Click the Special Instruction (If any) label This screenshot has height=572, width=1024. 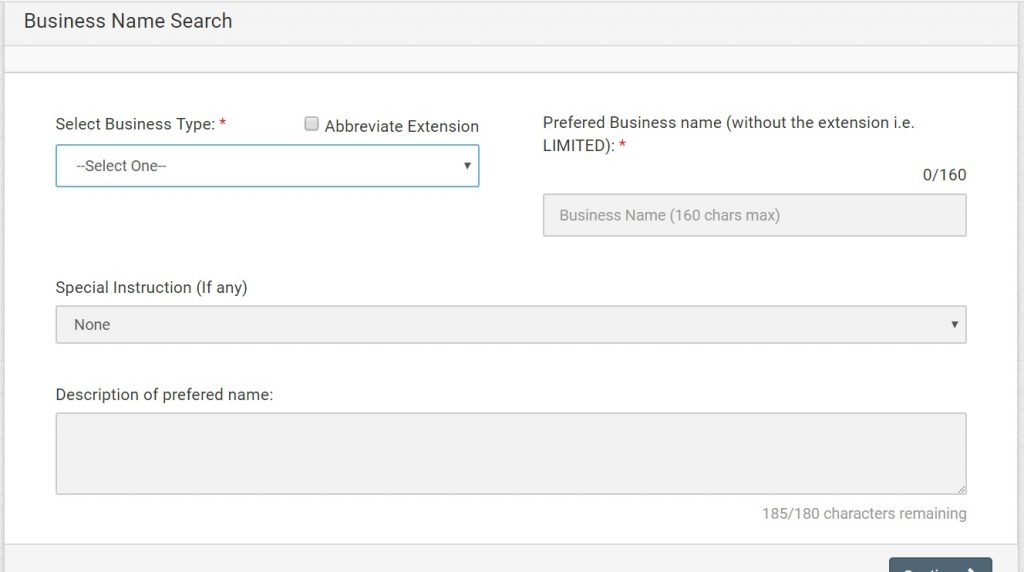pos(151,287)
